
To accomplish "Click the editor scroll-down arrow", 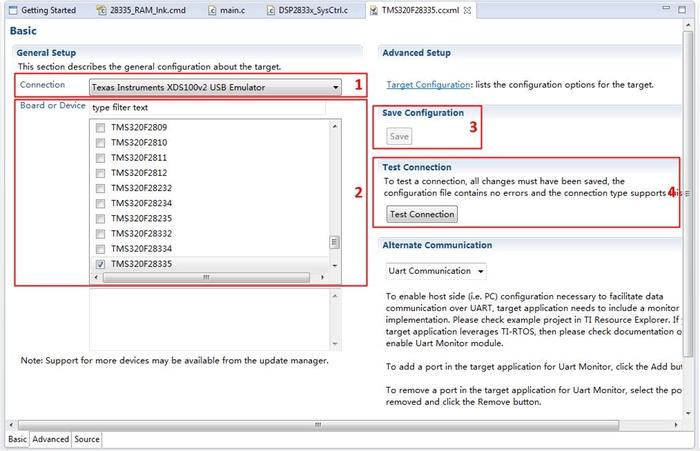I will pos(688,413).
